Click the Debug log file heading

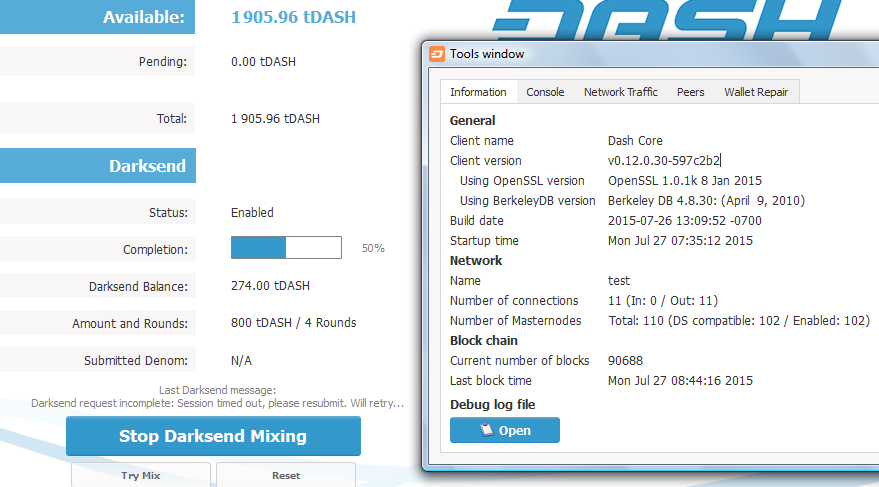coord(492,405)
